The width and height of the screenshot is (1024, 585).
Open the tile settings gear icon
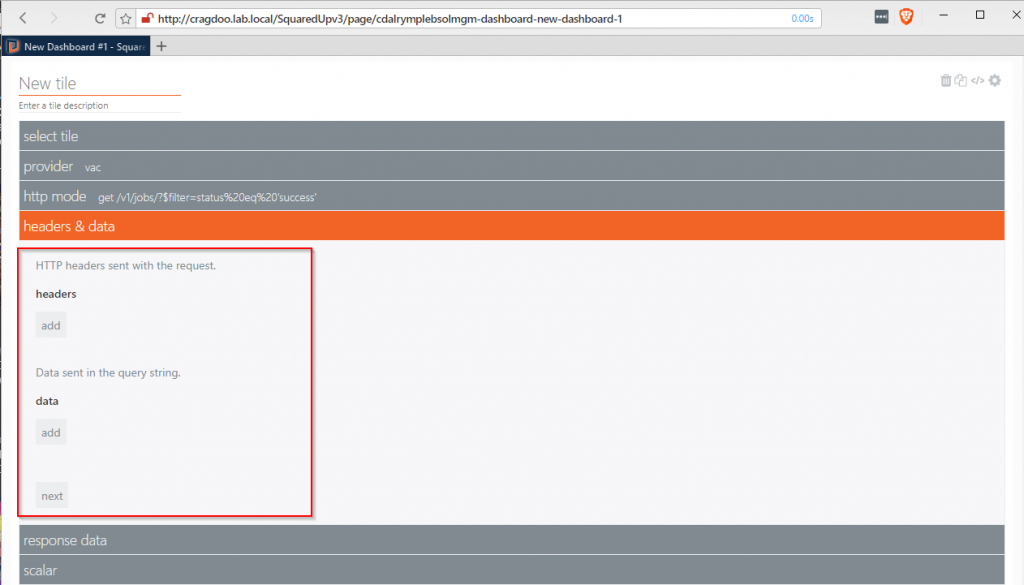pos(994,81)
